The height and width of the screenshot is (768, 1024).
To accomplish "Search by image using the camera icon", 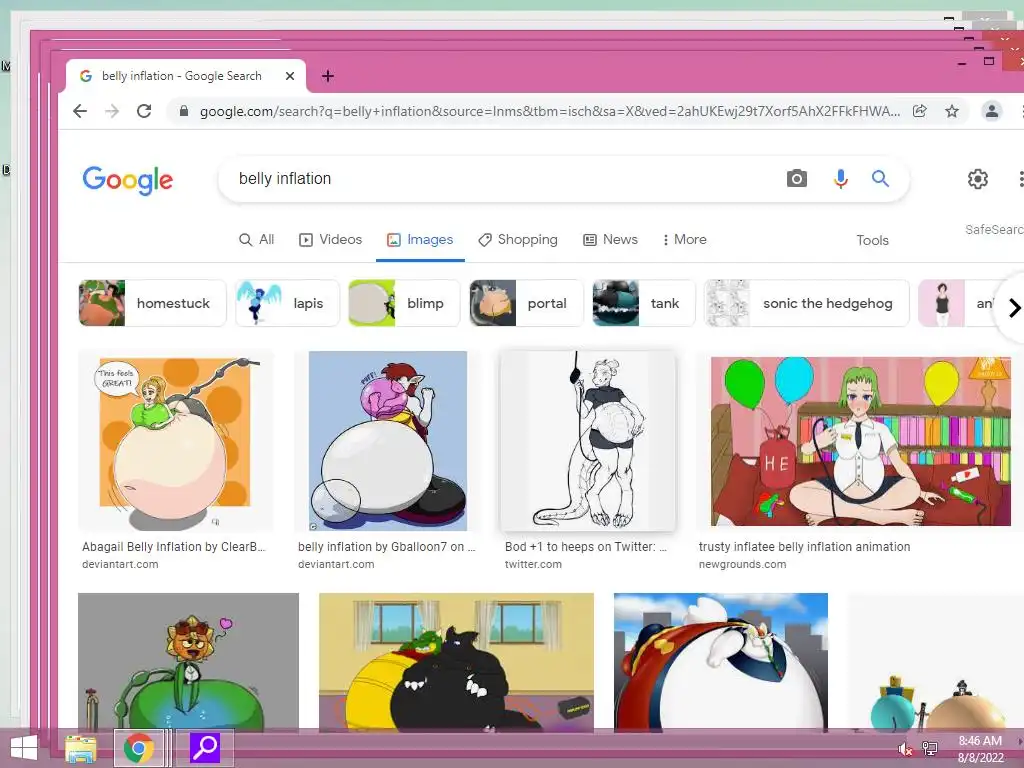I will (797, 178).
